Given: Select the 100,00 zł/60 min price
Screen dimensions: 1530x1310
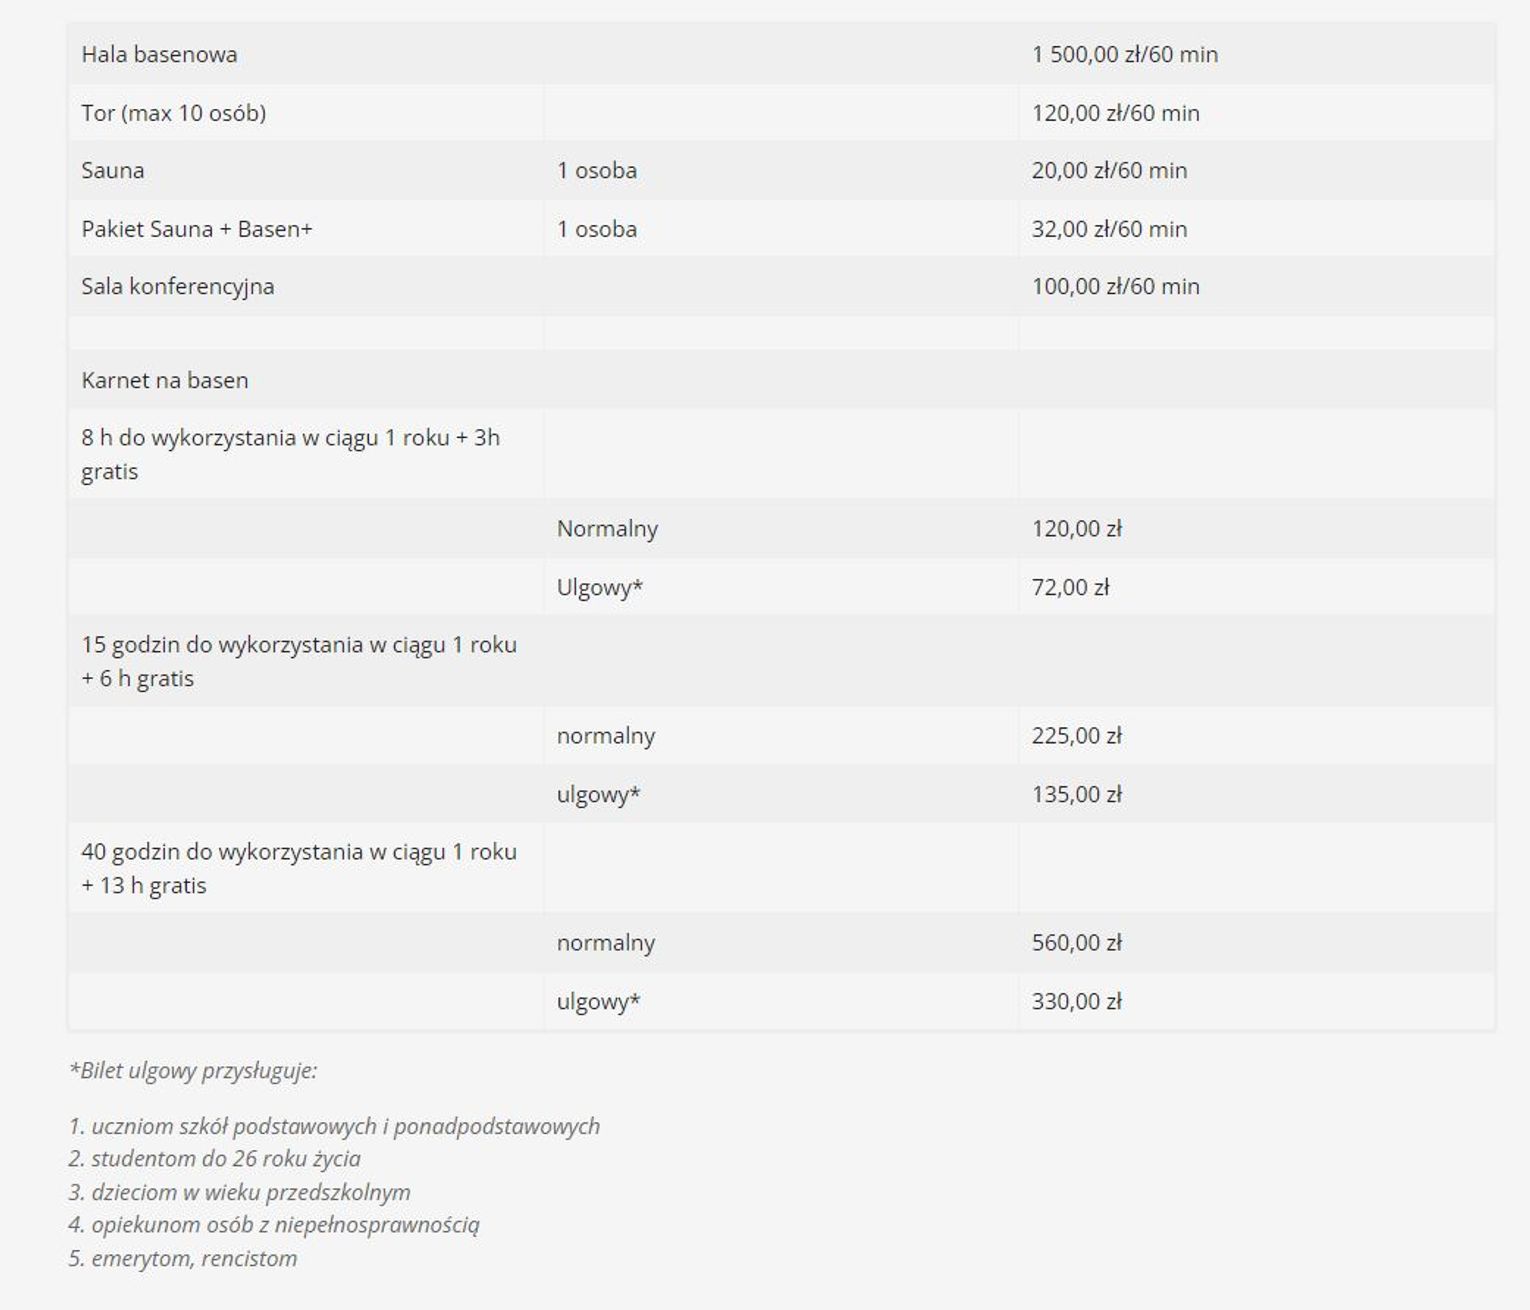Looking at the screenshot, I should [1115, 286].
